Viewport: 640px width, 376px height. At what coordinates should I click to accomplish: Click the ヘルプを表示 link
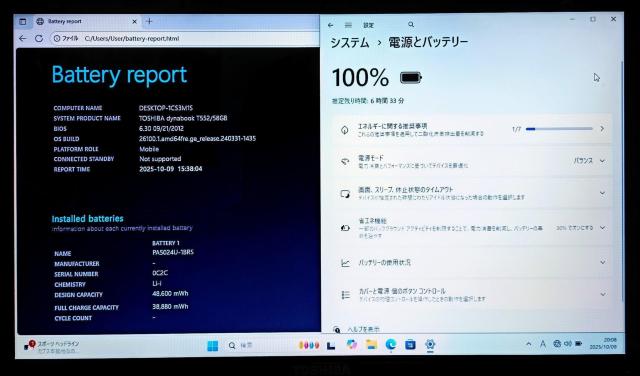[x=363, y=329]
